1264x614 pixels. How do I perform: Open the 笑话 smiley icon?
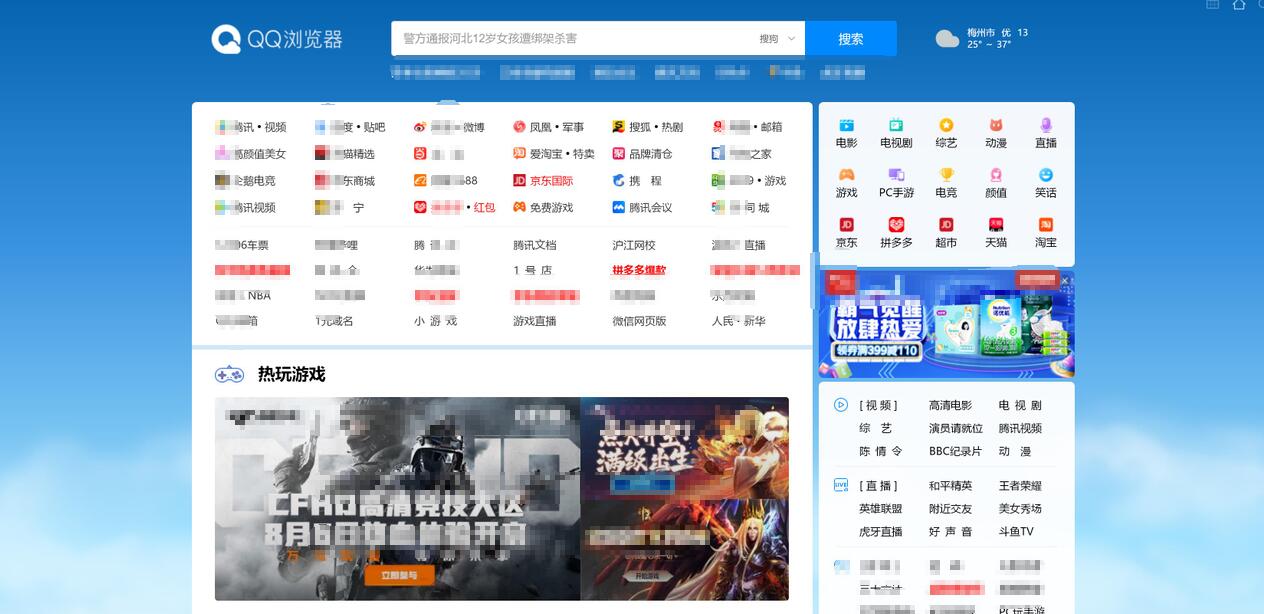coord(1046,175)
